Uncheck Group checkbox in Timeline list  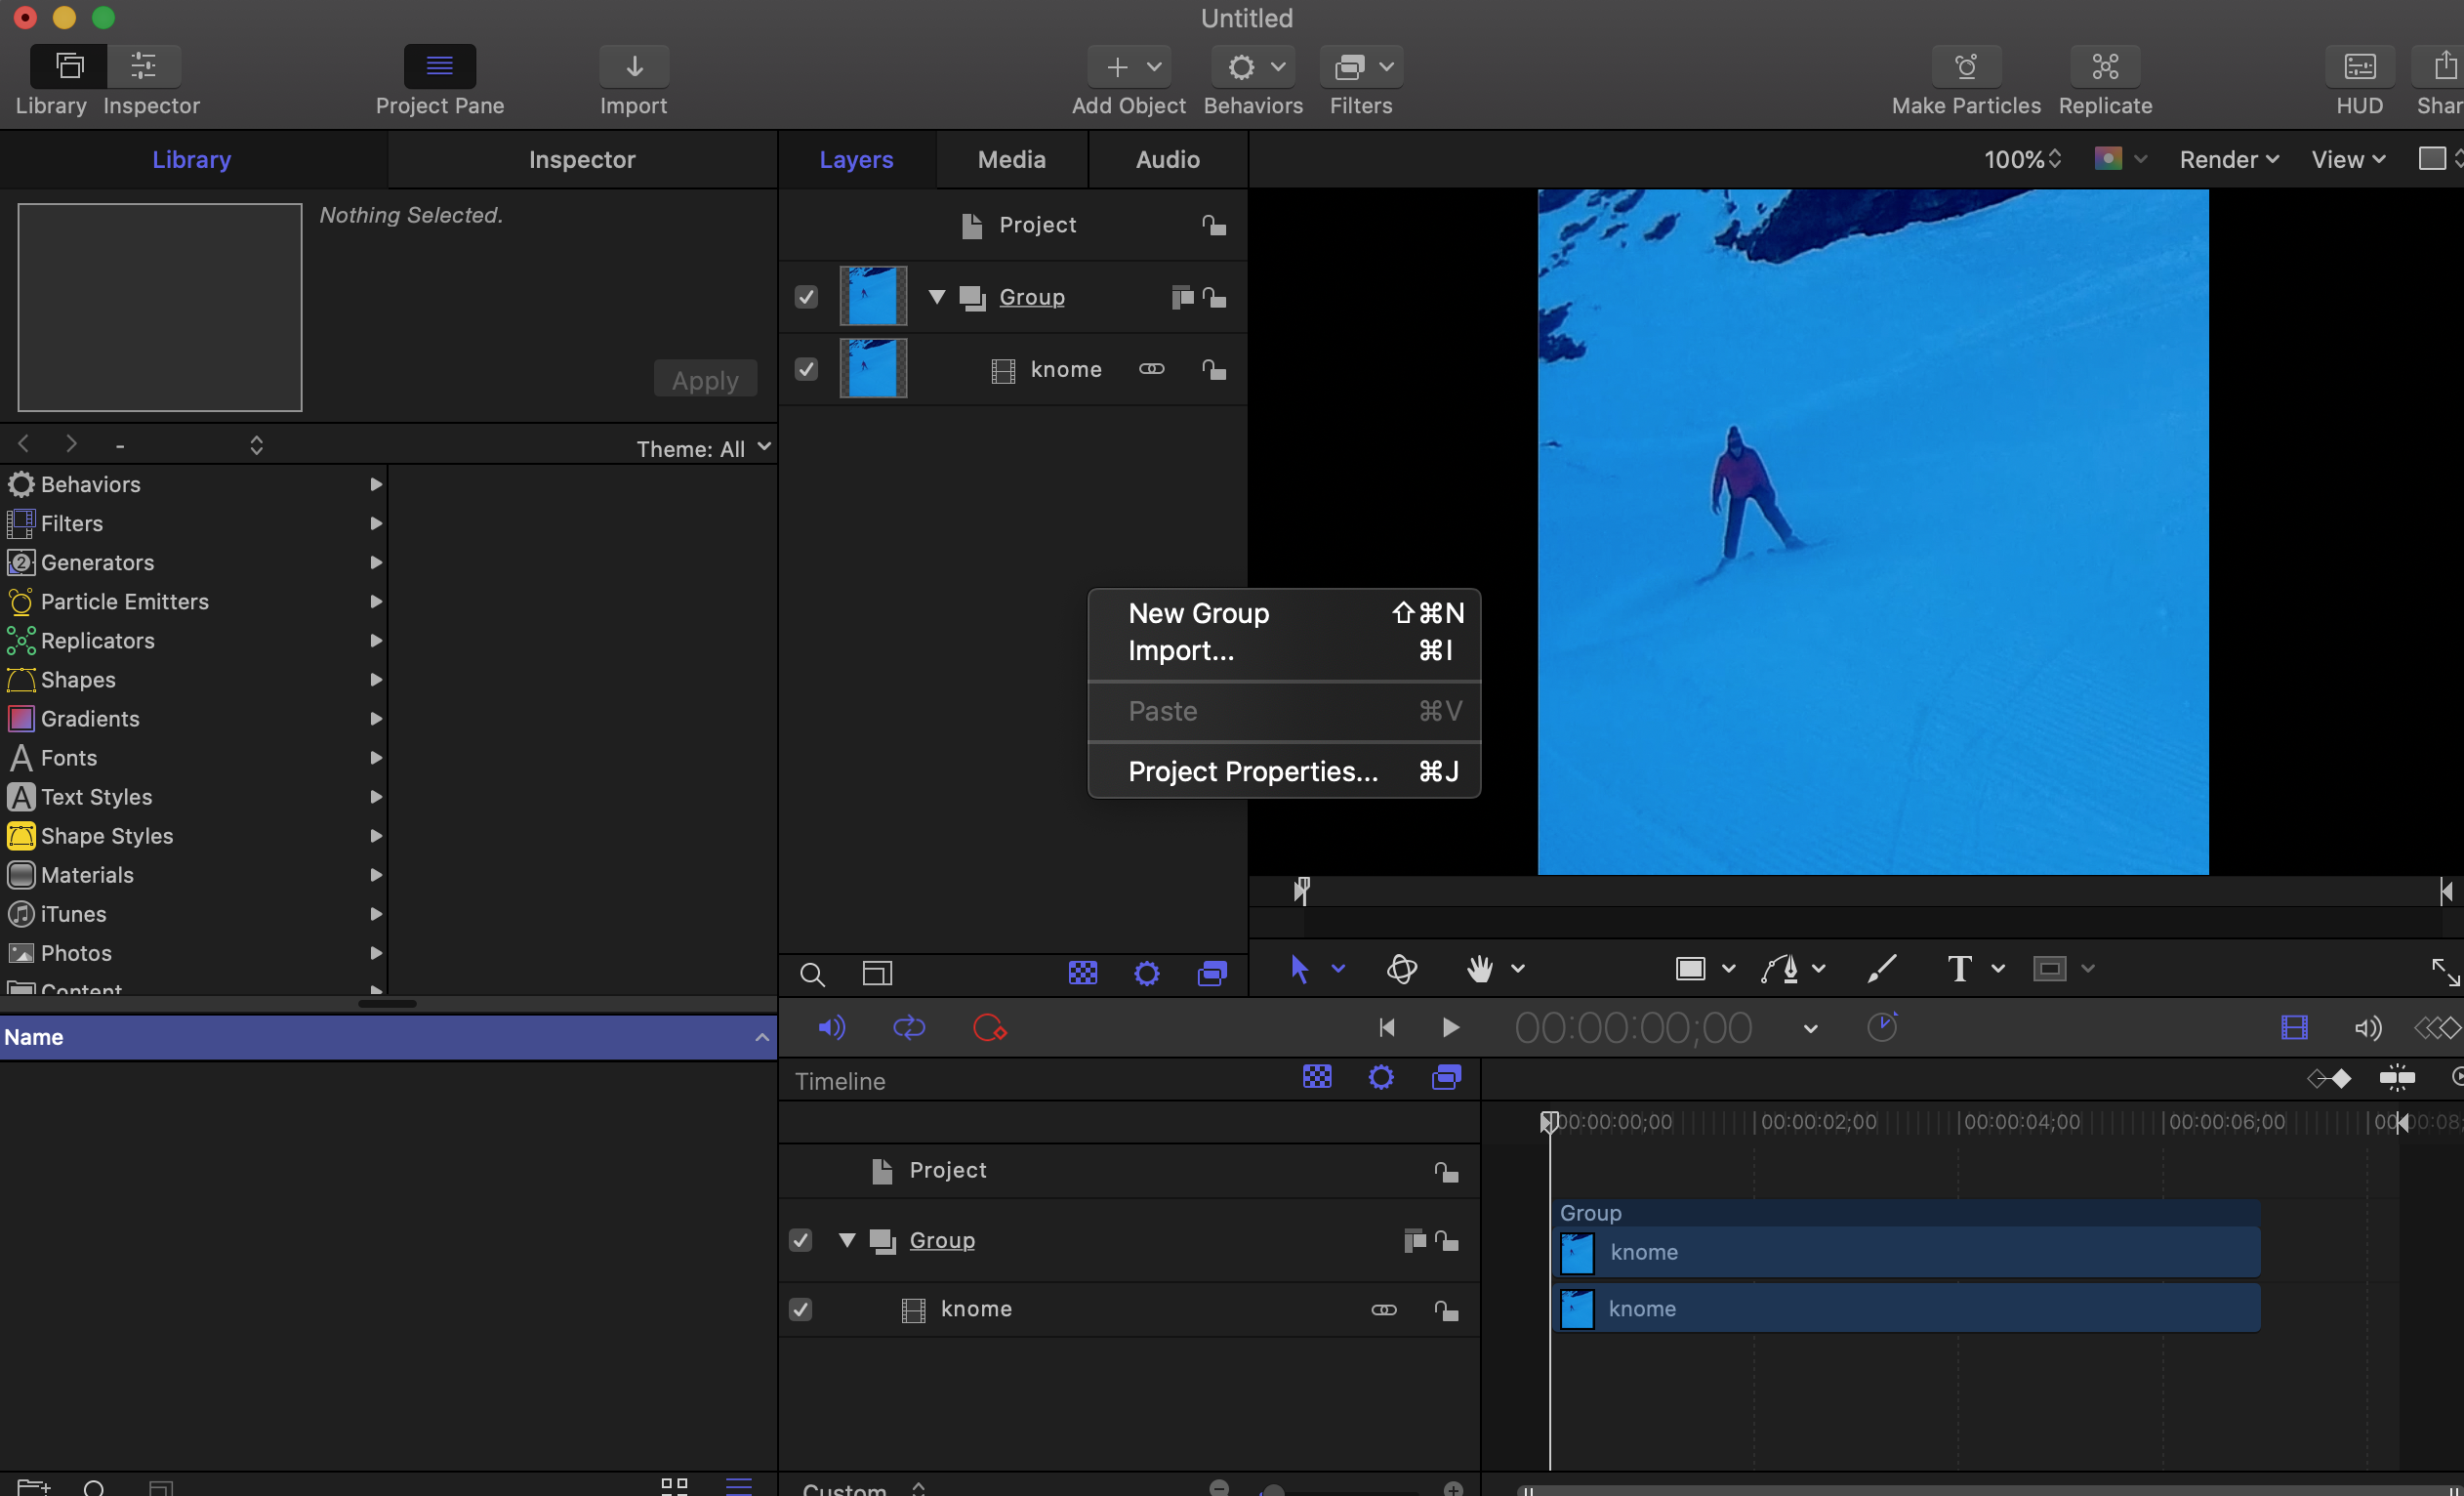(800, 1240)
